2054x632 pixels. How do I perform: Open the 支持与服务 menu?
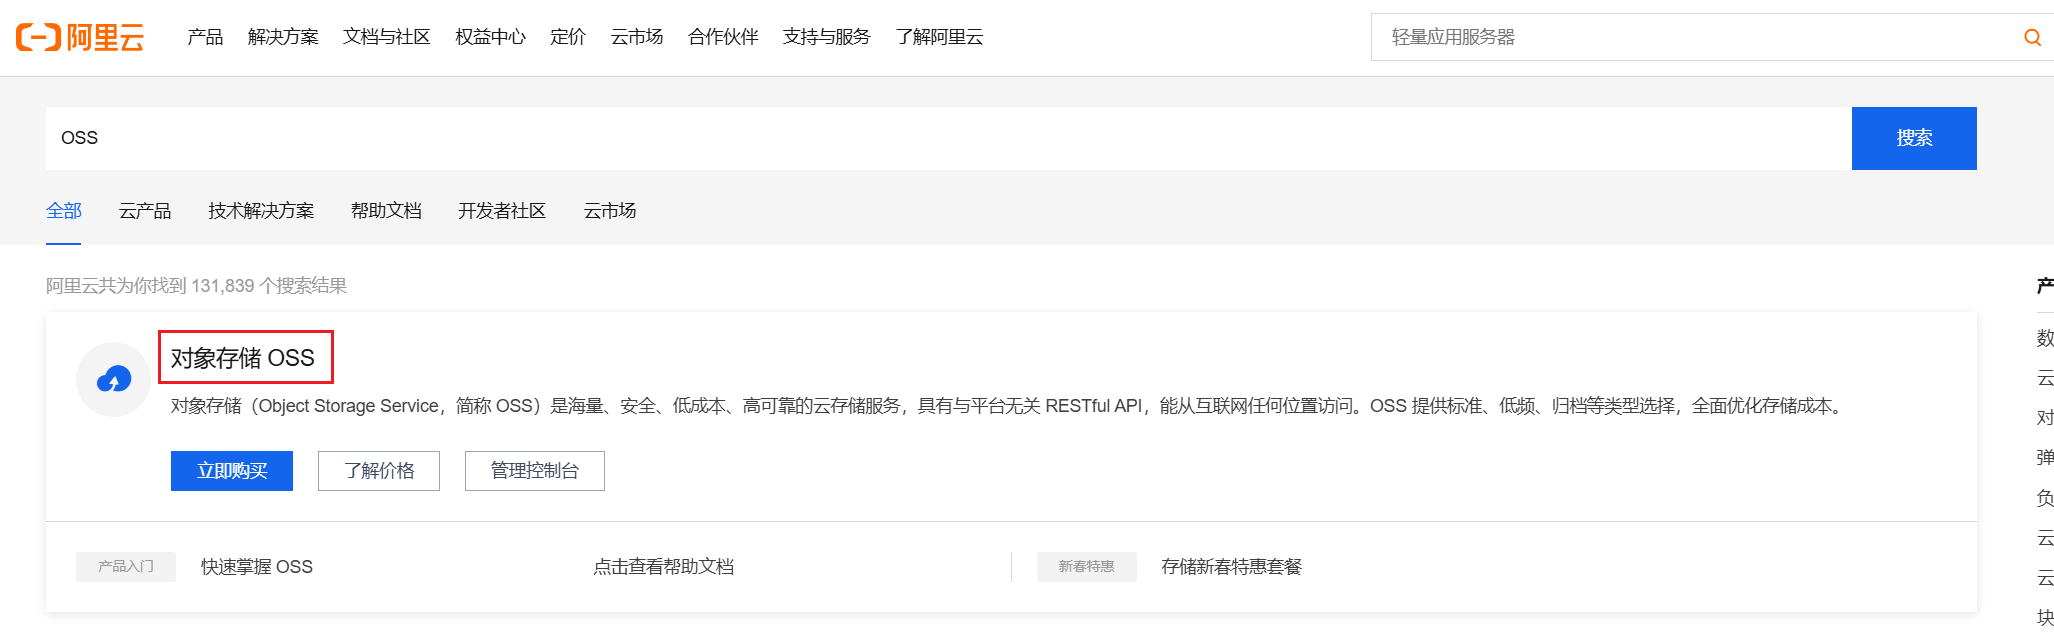[826, 37]
